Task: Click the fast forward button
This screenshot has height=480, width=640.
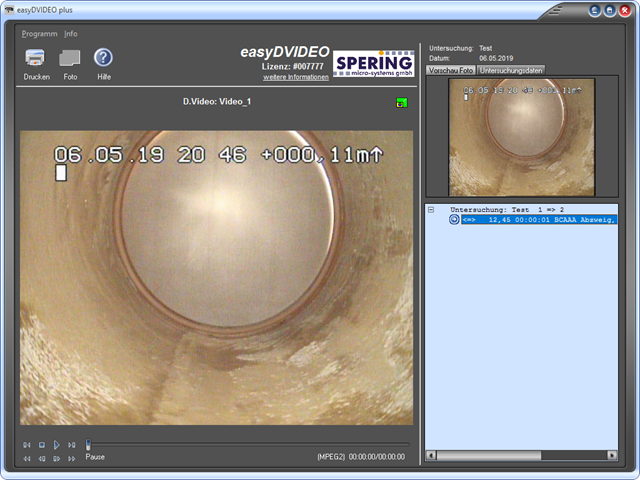Action: pos(72,458)
